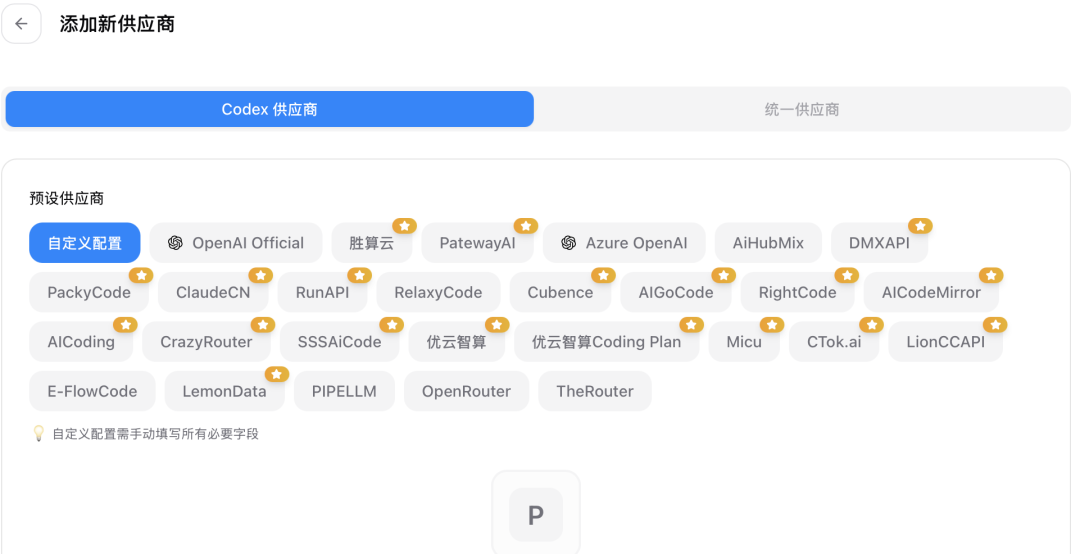The image size is (1080, 554).
Task: Click the 添加新供应商 page title
Action: pos(117,24)
